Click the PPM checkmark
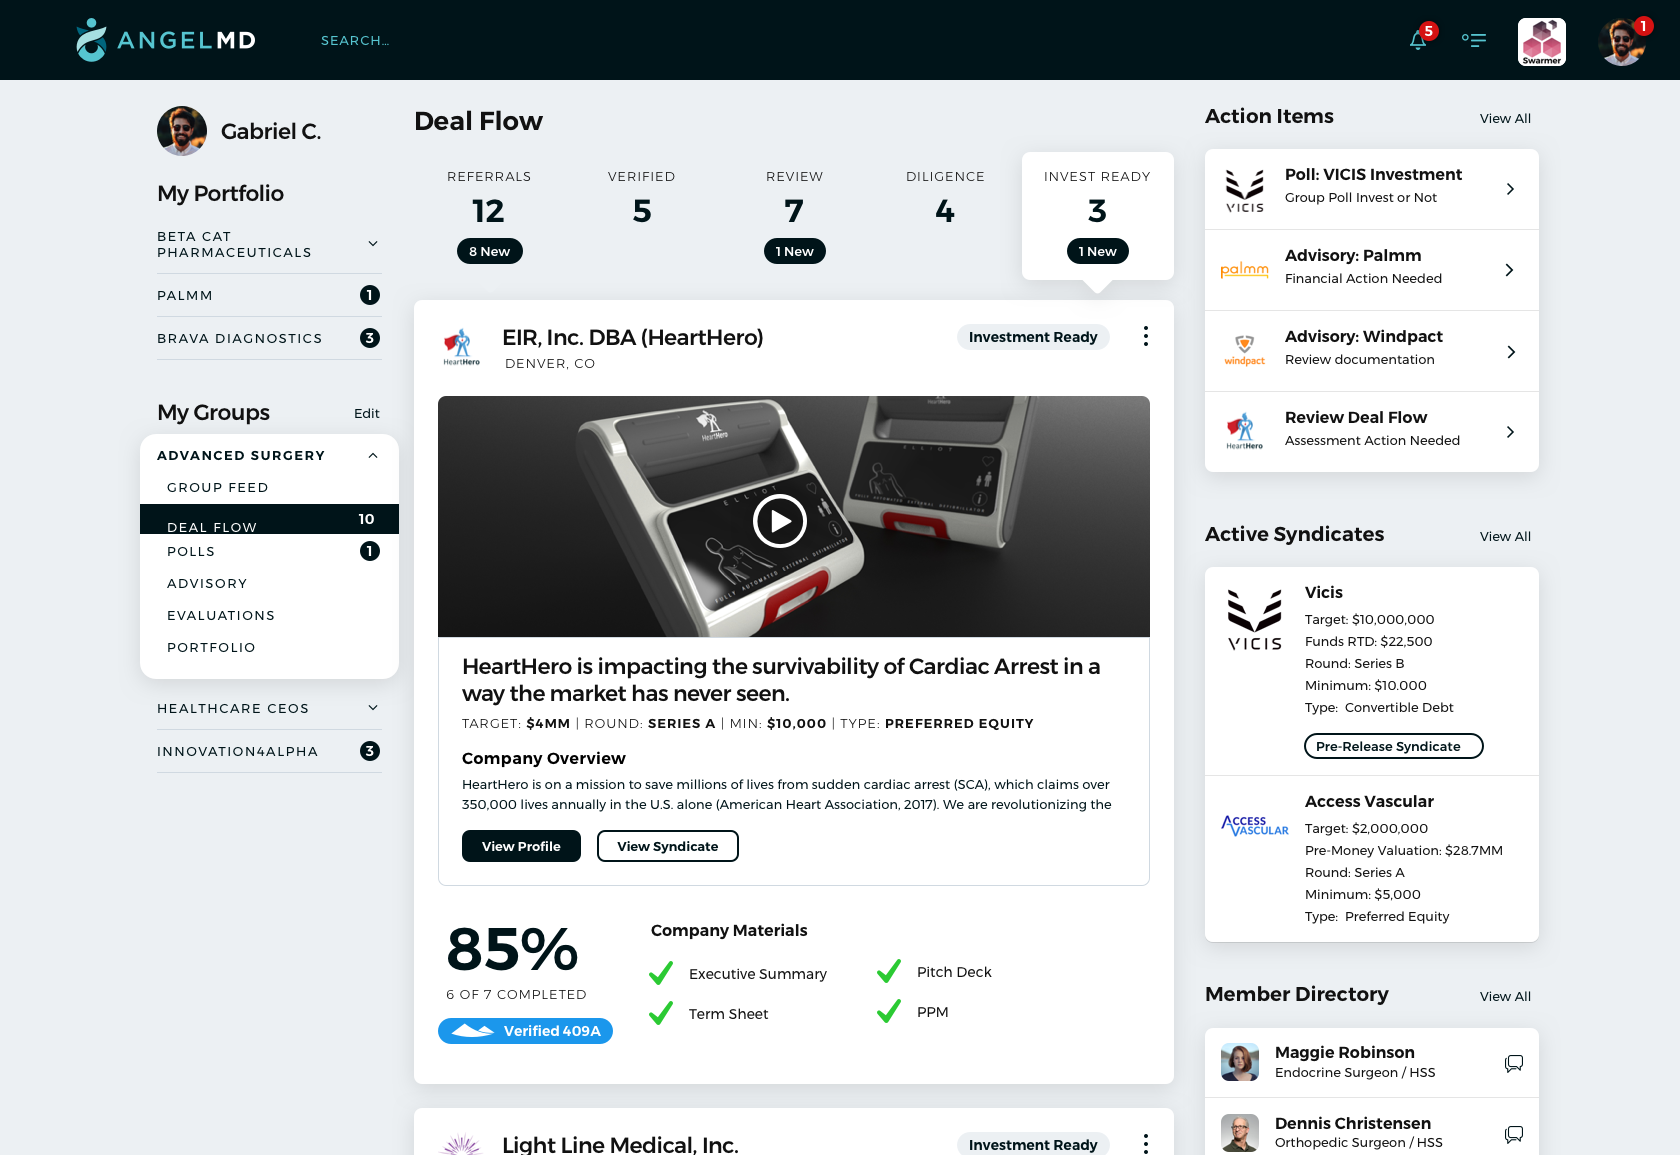This screenshot has width=1680, height=1155. tap(889, 1011)
